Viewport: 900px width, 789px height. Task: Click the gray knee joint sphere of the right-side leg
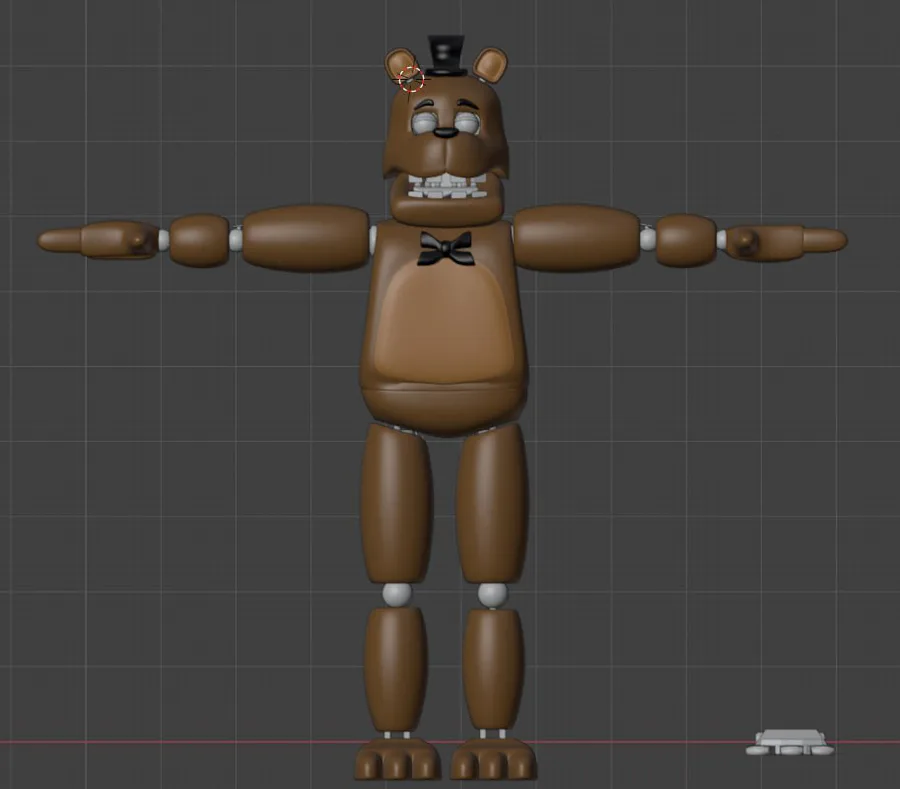(492, 594)
